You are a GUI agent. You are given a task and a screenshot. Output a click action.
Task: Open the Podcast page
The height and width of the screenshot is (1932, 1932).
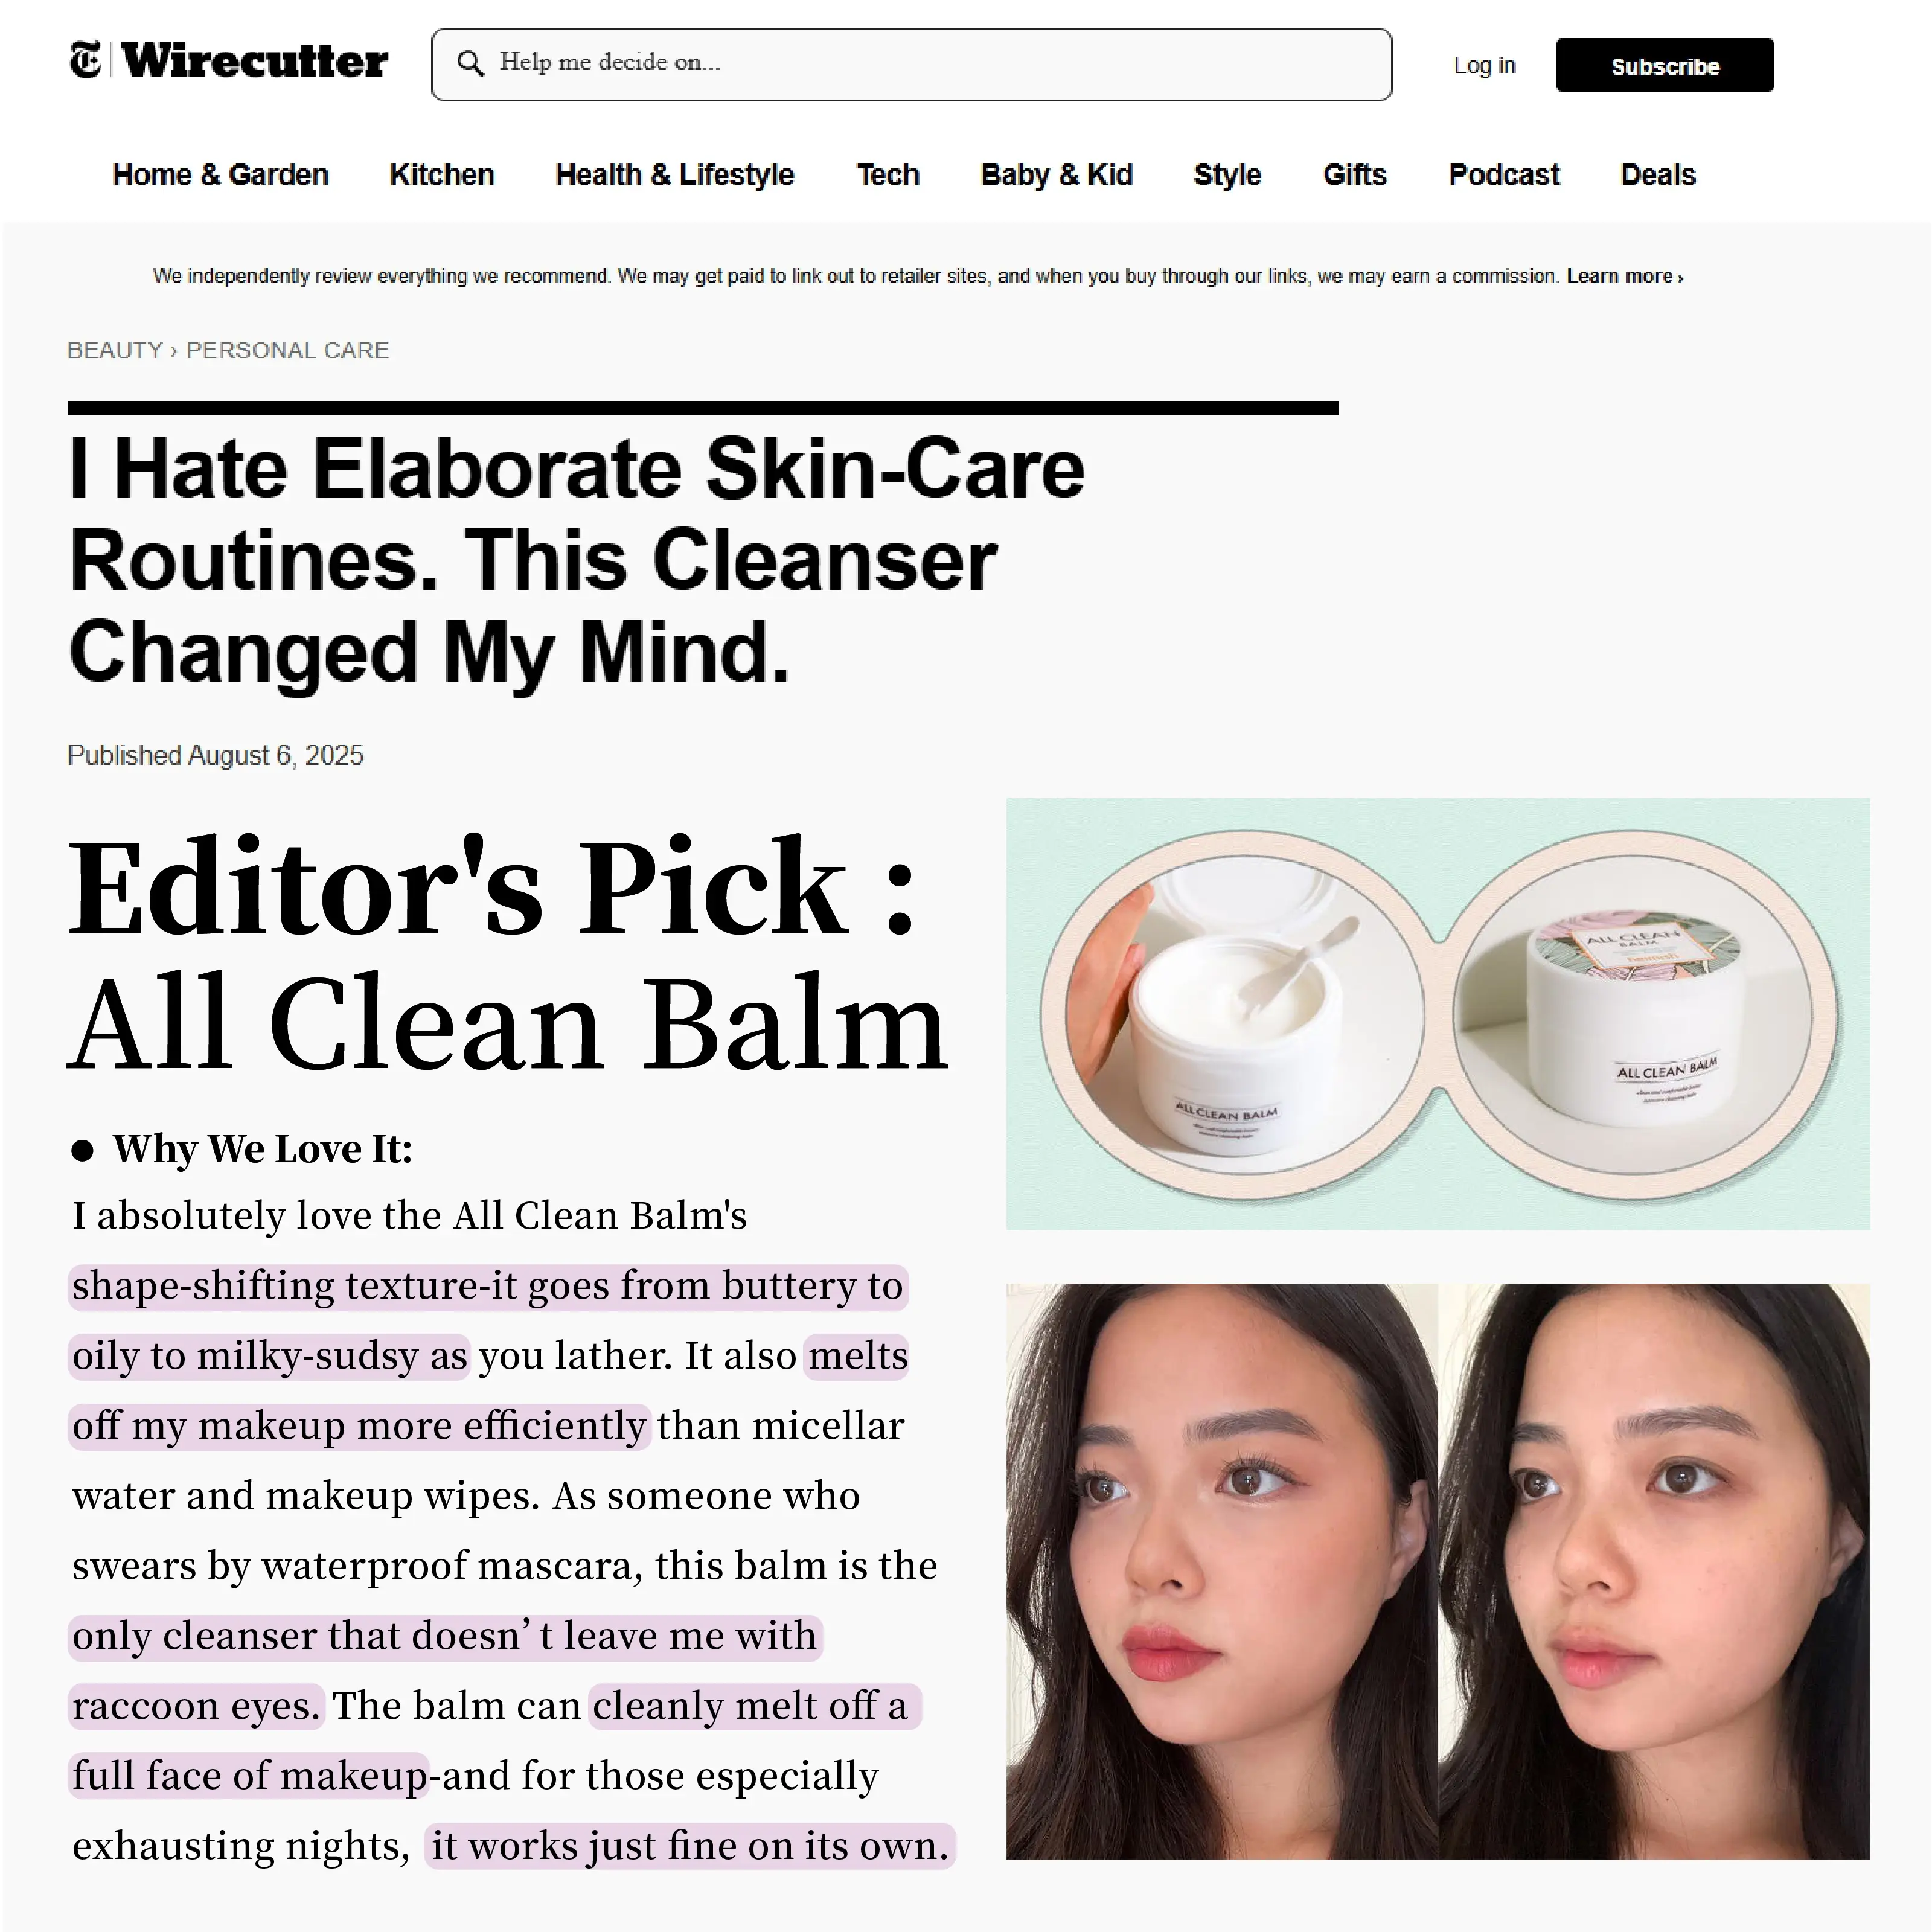1503,174
